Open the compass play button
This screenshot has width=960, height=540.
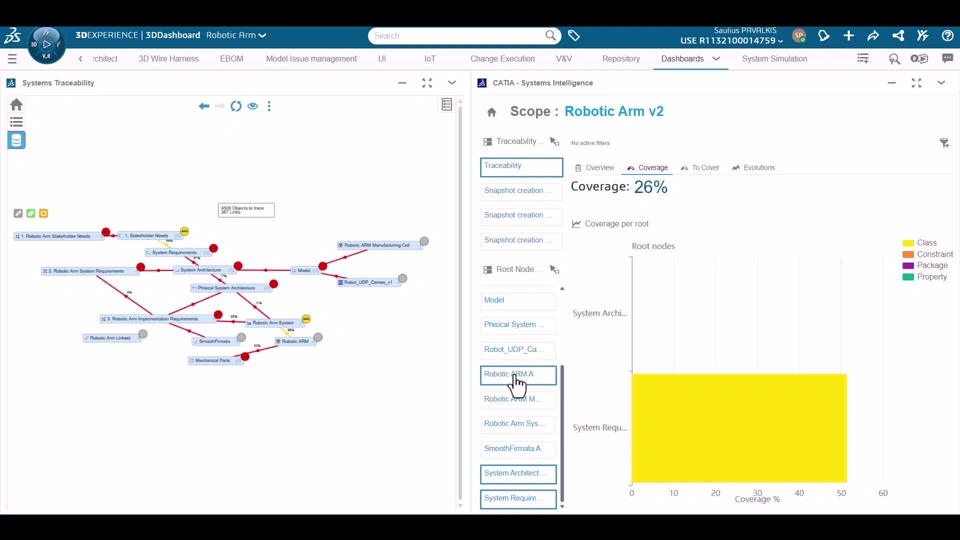[47, 44]
